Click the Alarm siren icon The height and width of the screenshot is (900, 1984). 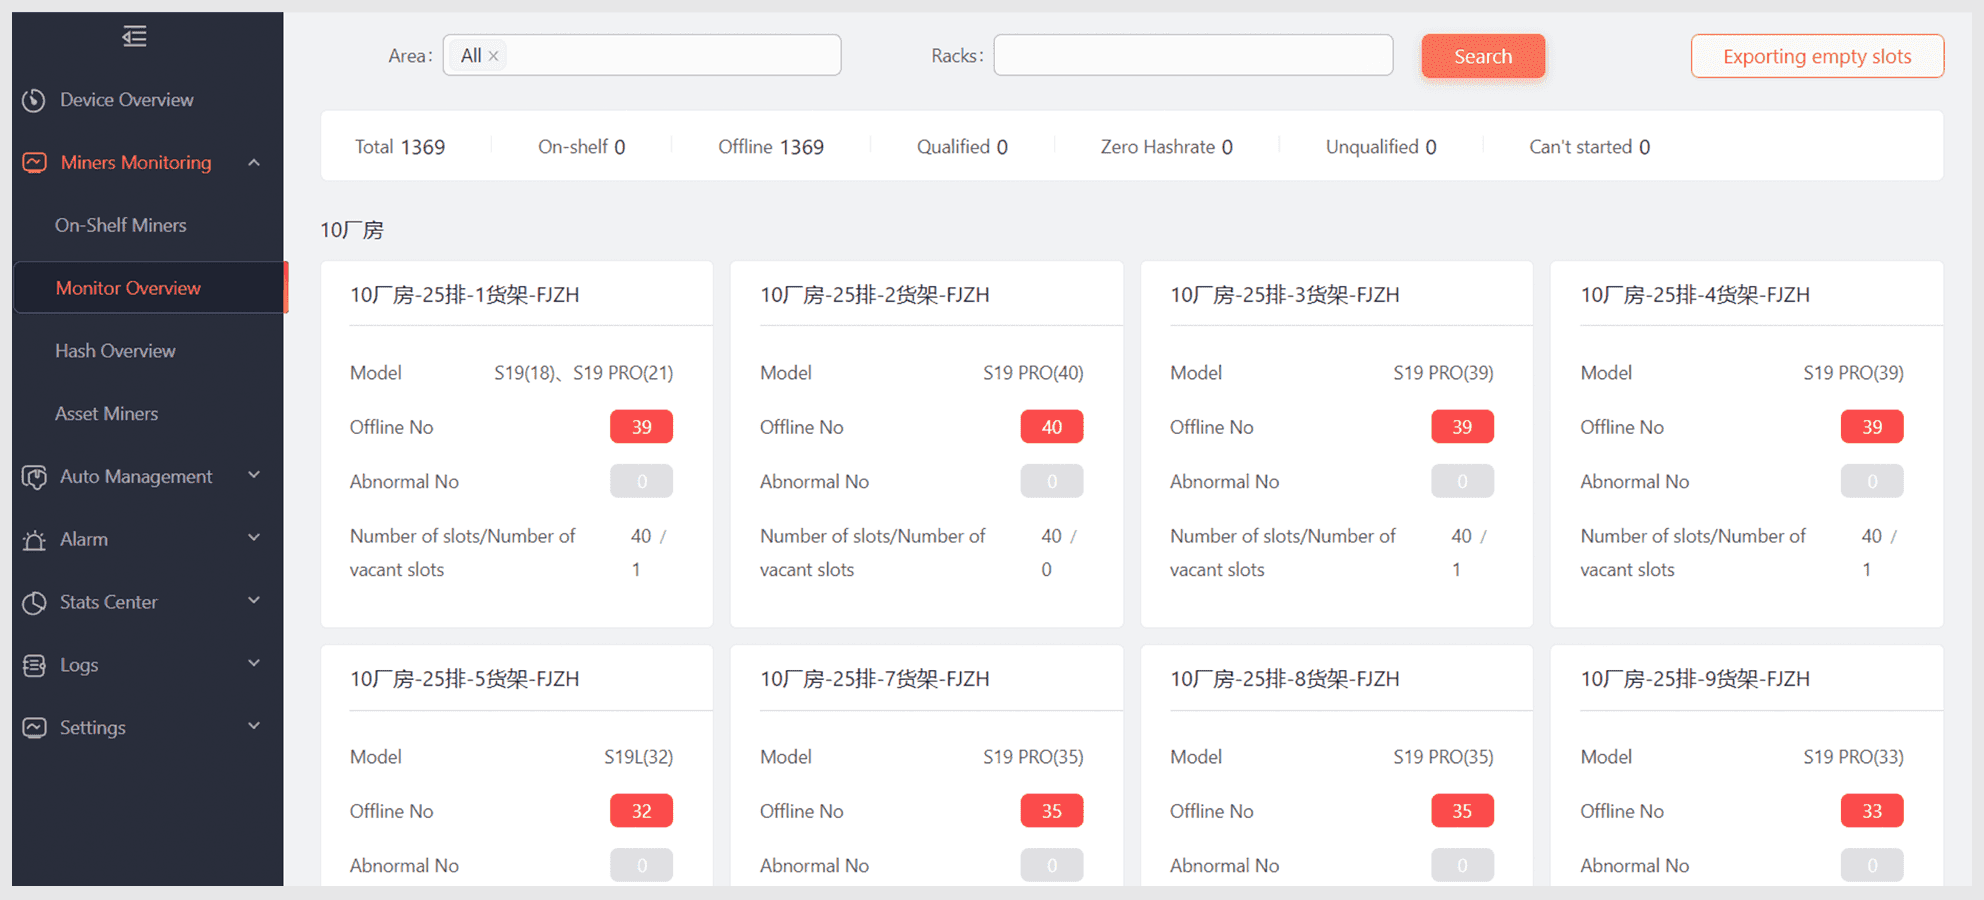coord(34,540)
